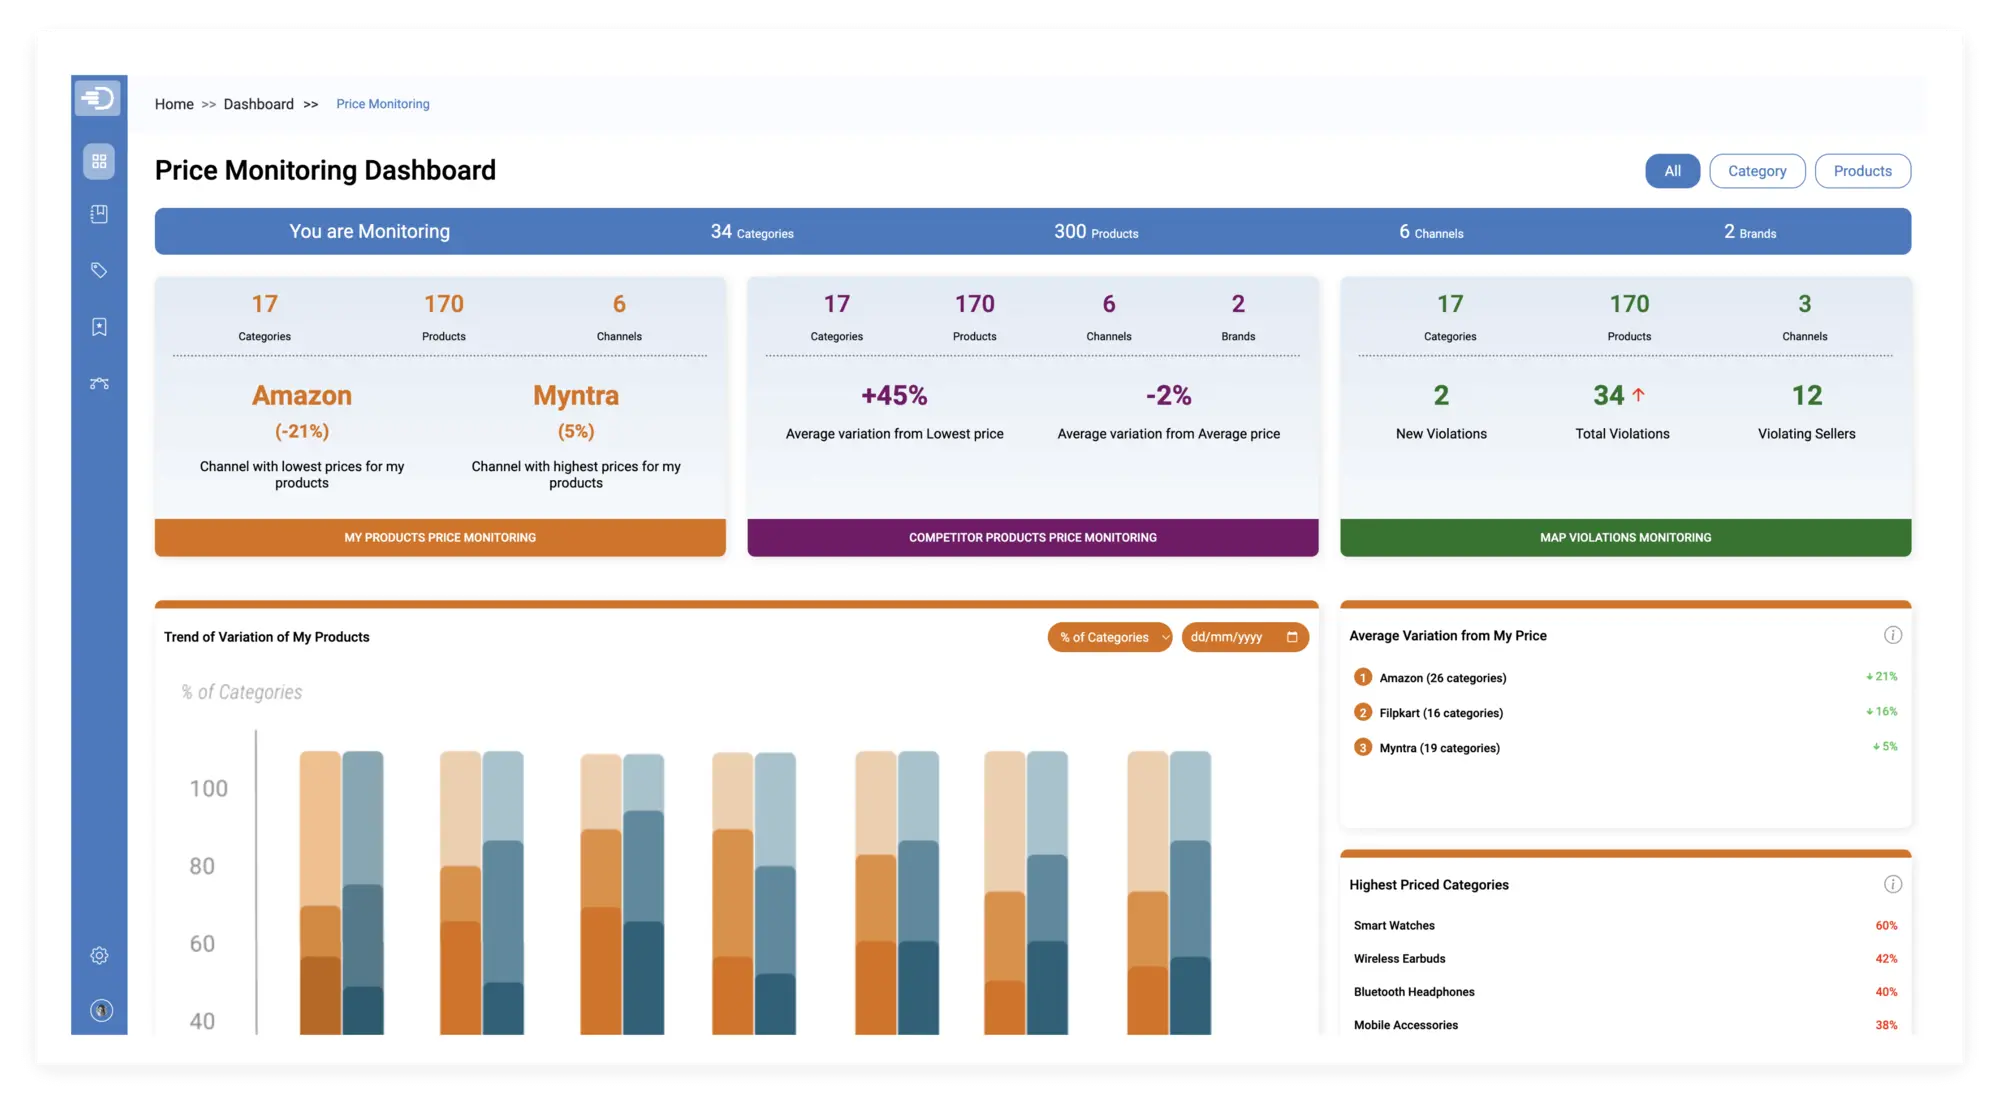Click the app logo in the sidebar
Viewport: 2000px width, 1106px height.
click(98, 98)
